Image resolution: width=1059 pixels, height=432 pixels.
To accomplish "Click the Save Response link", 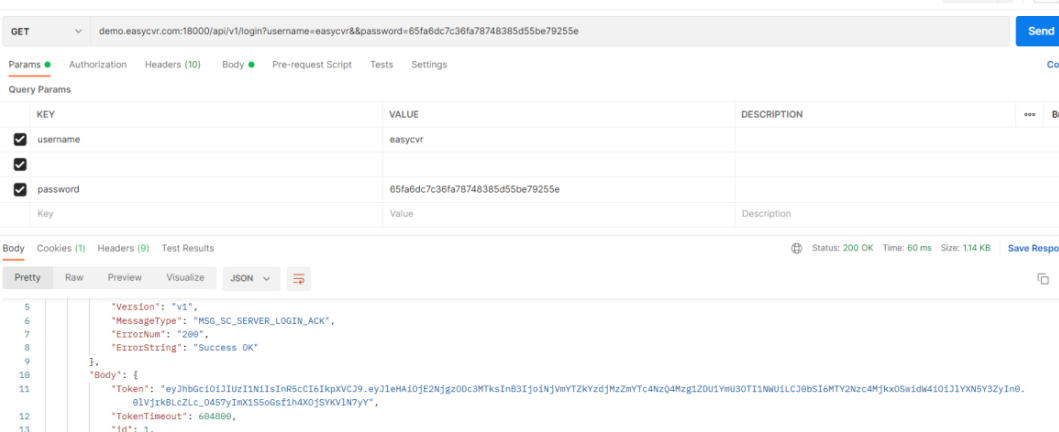I will (1033, 248).
